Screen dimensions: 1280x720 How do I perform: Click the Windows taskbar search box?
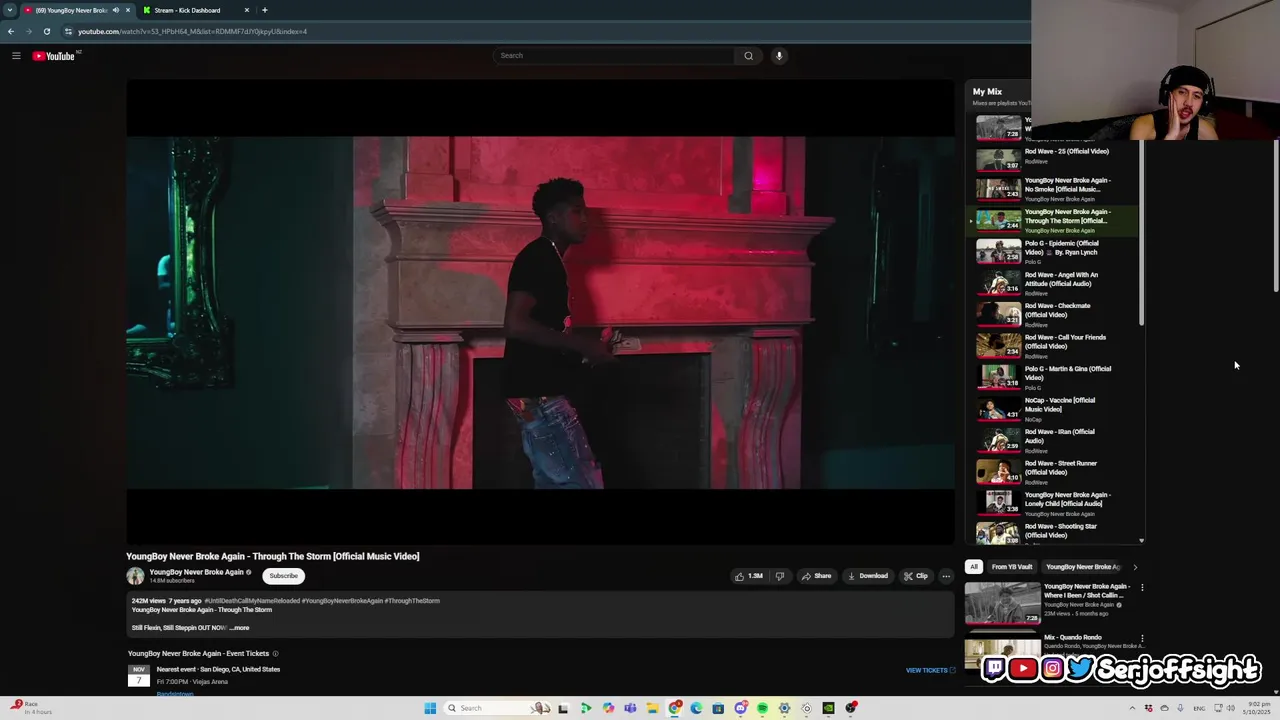[498, 708]
